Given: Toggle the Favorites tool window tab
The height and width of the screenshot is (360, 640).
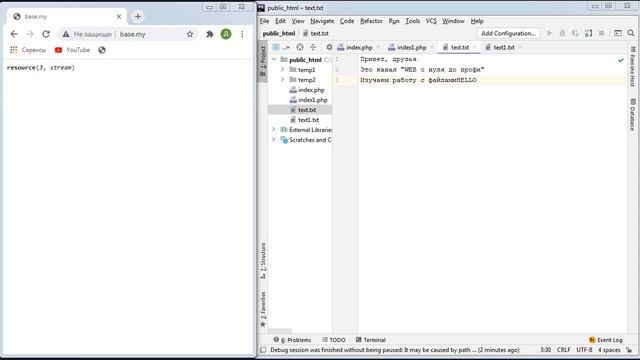Looking at the screenshot, I should pos(263,309).
